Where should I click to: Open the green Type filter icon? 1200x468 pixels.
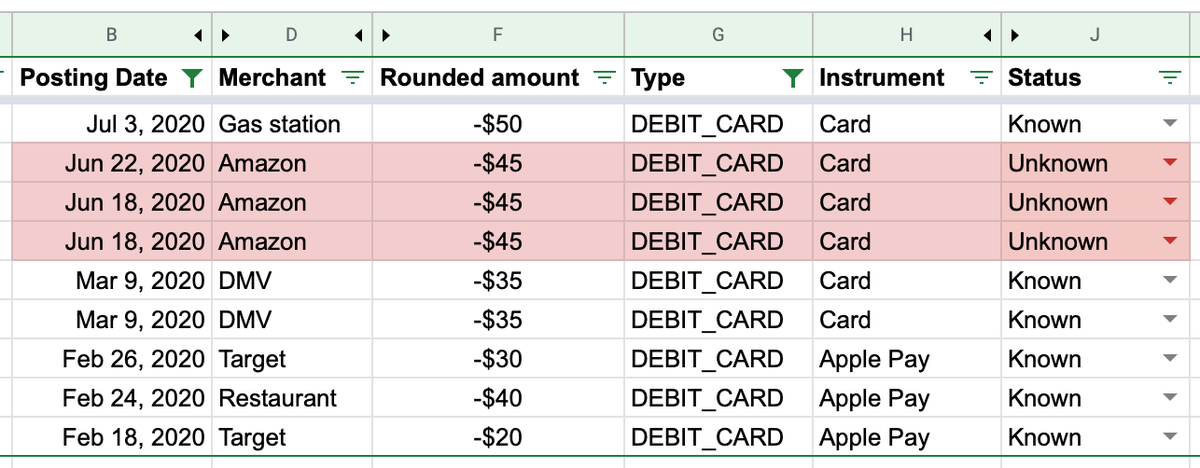793,78
